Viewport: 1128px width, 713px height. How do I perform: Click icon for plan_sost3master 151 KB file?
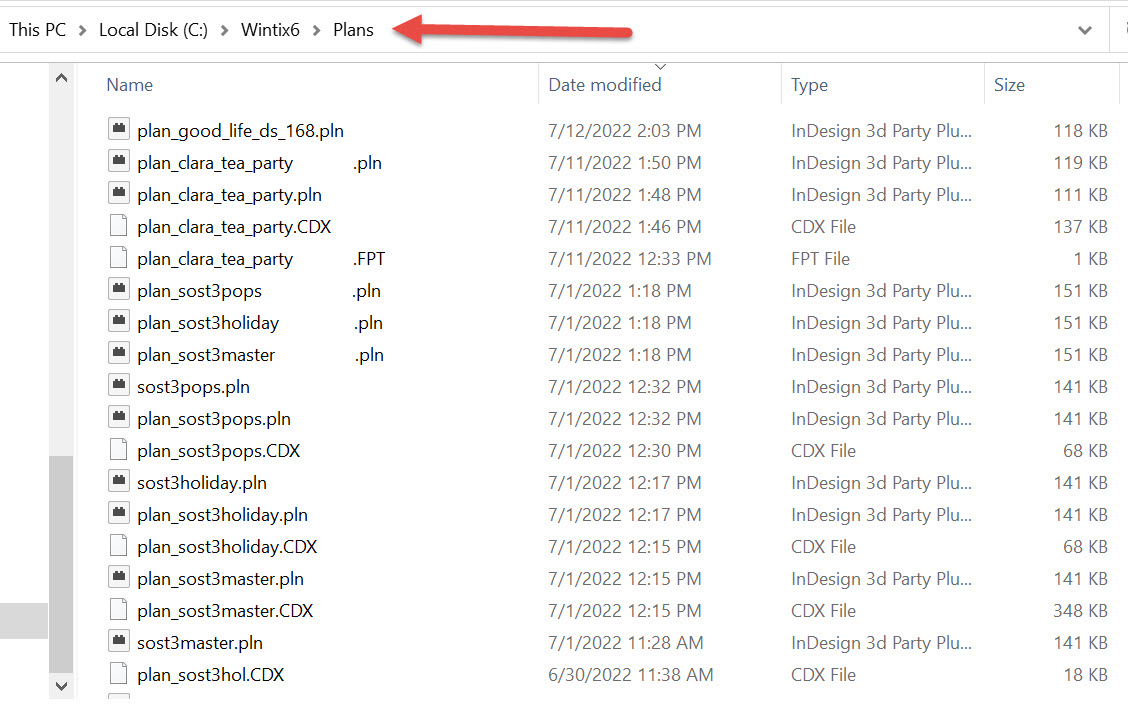click(x=119, y=353)
